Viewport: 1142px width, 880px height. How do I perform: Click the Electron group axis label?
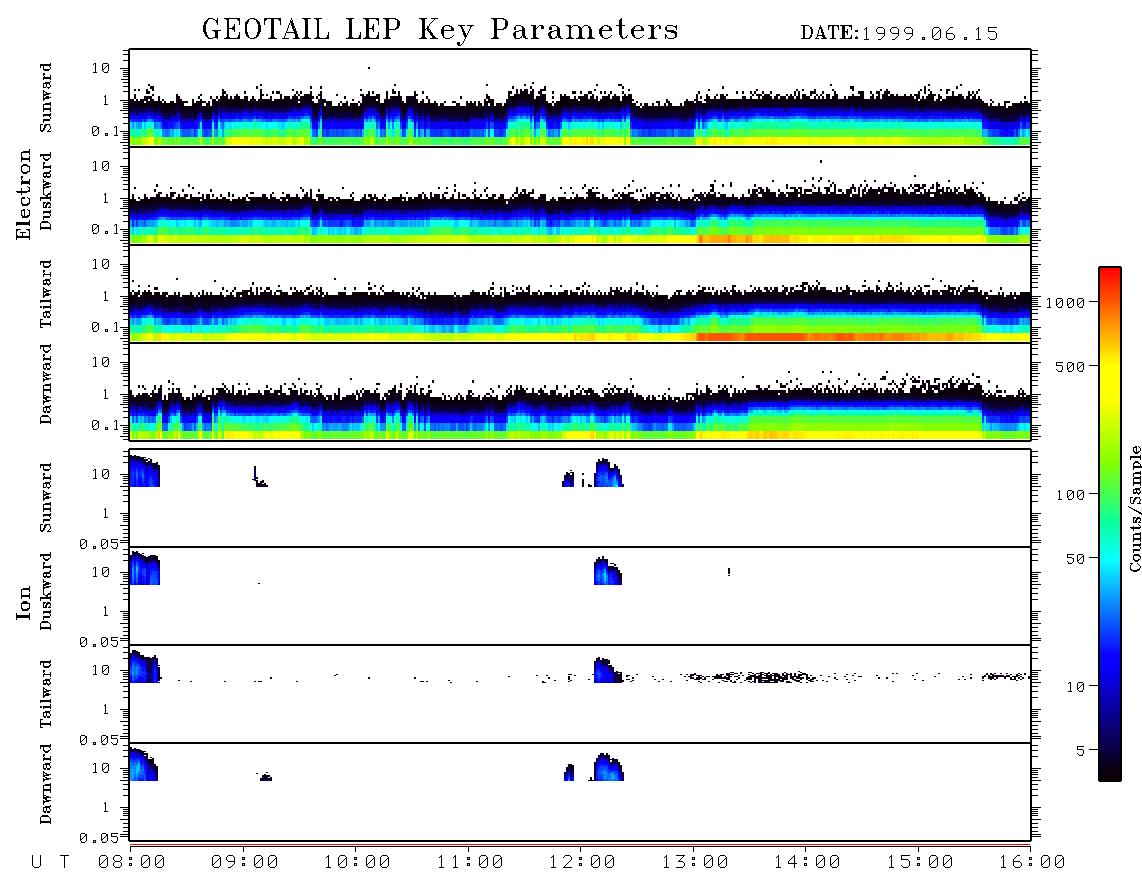[x=23, y=195]
